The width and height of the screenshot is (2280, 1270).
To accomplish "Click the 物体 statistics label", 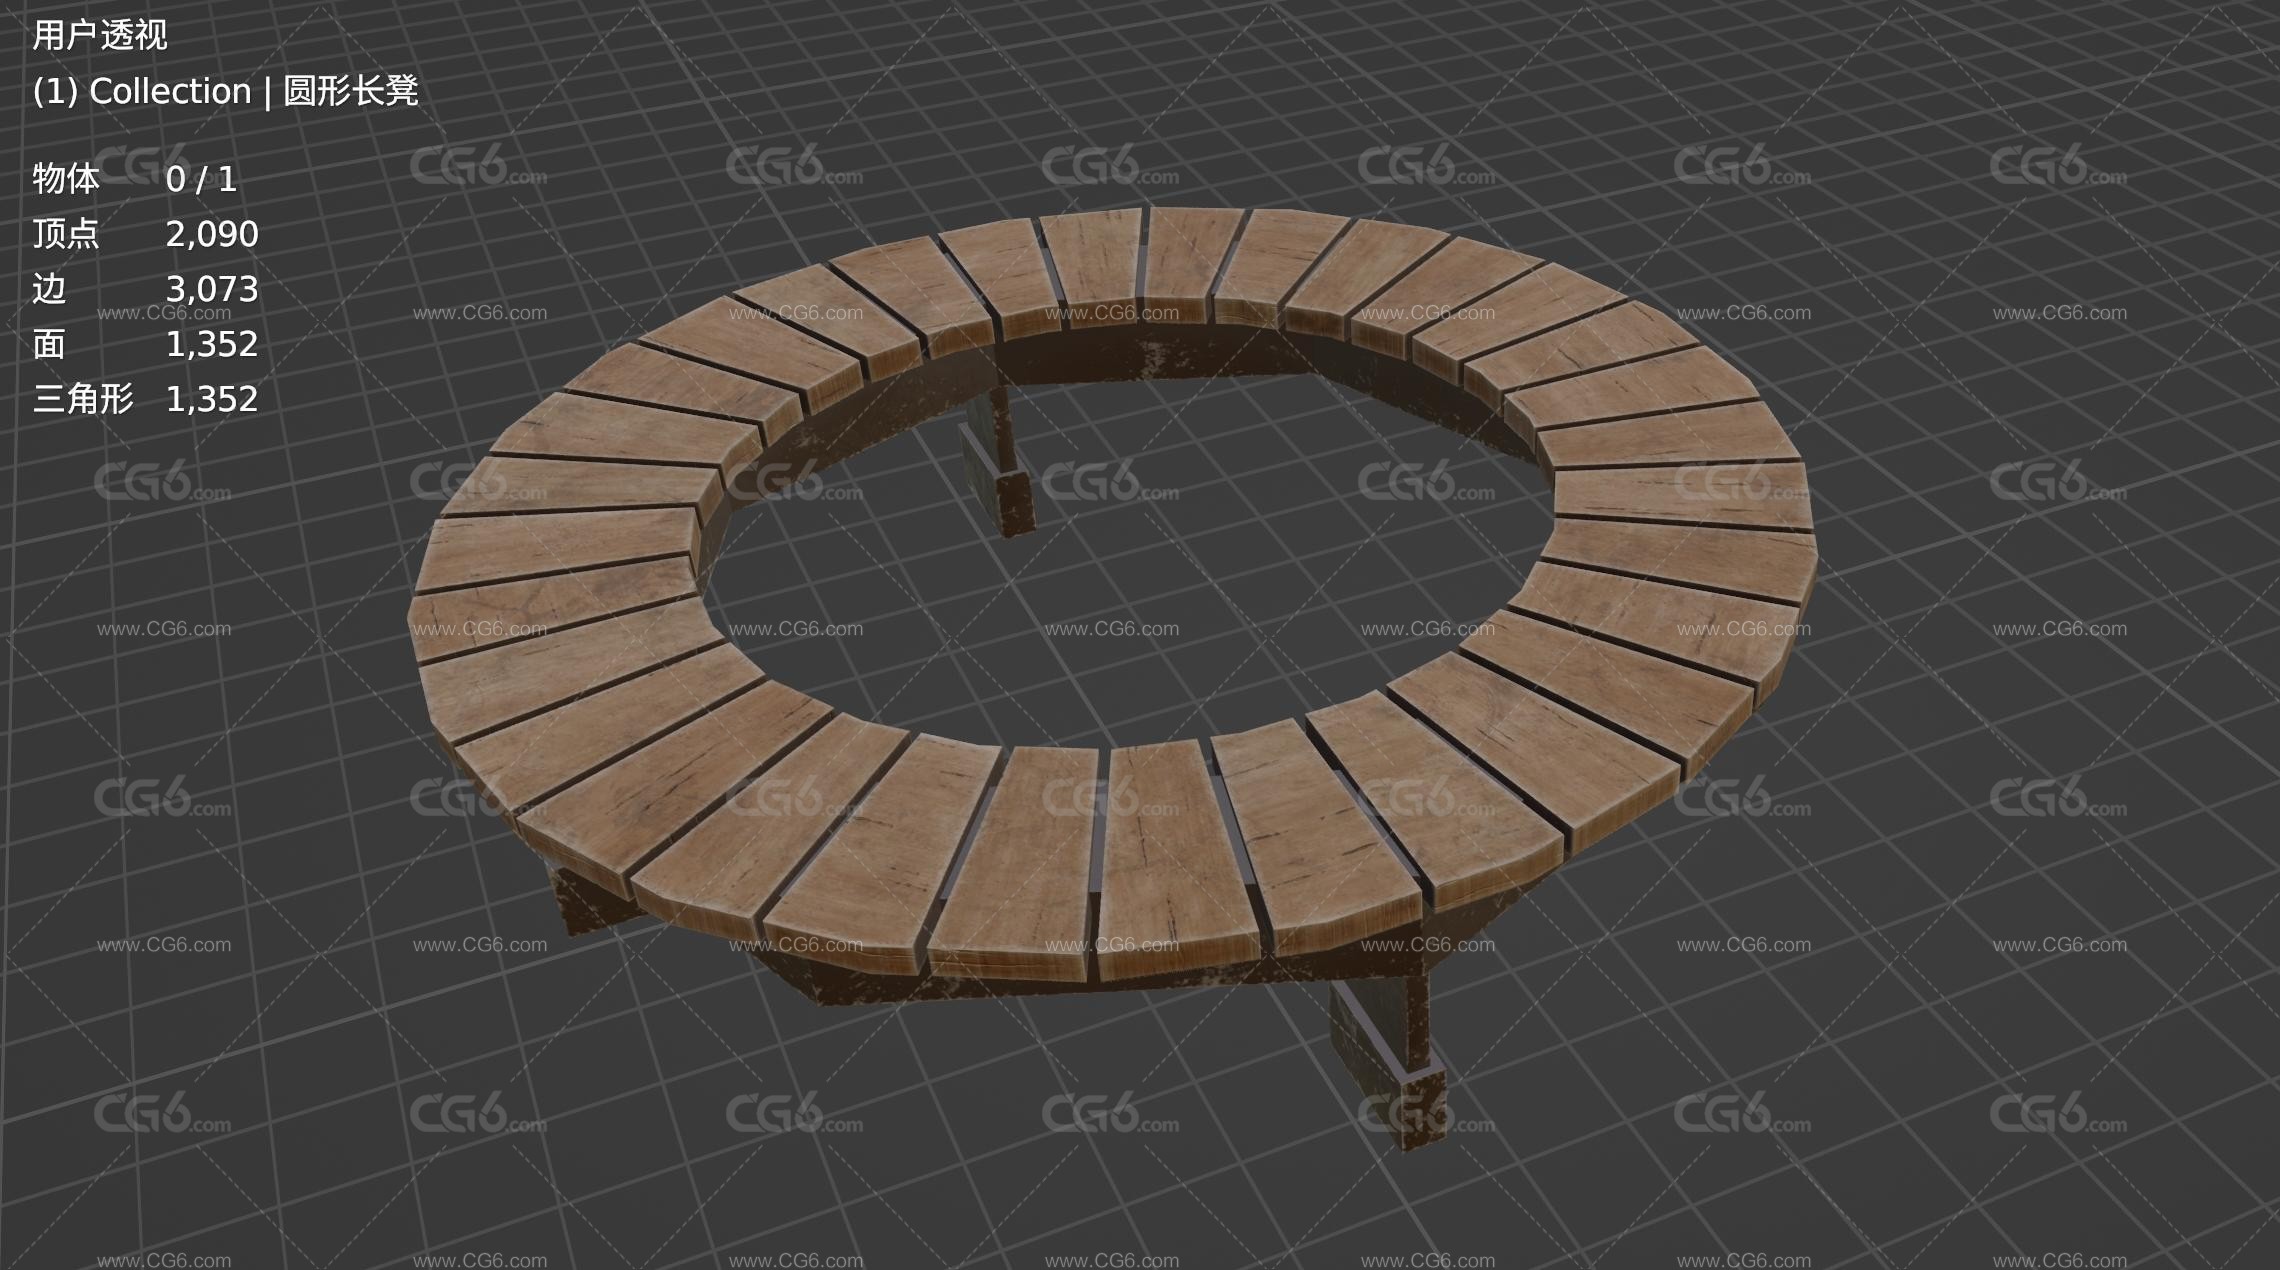I will [66, 180].
